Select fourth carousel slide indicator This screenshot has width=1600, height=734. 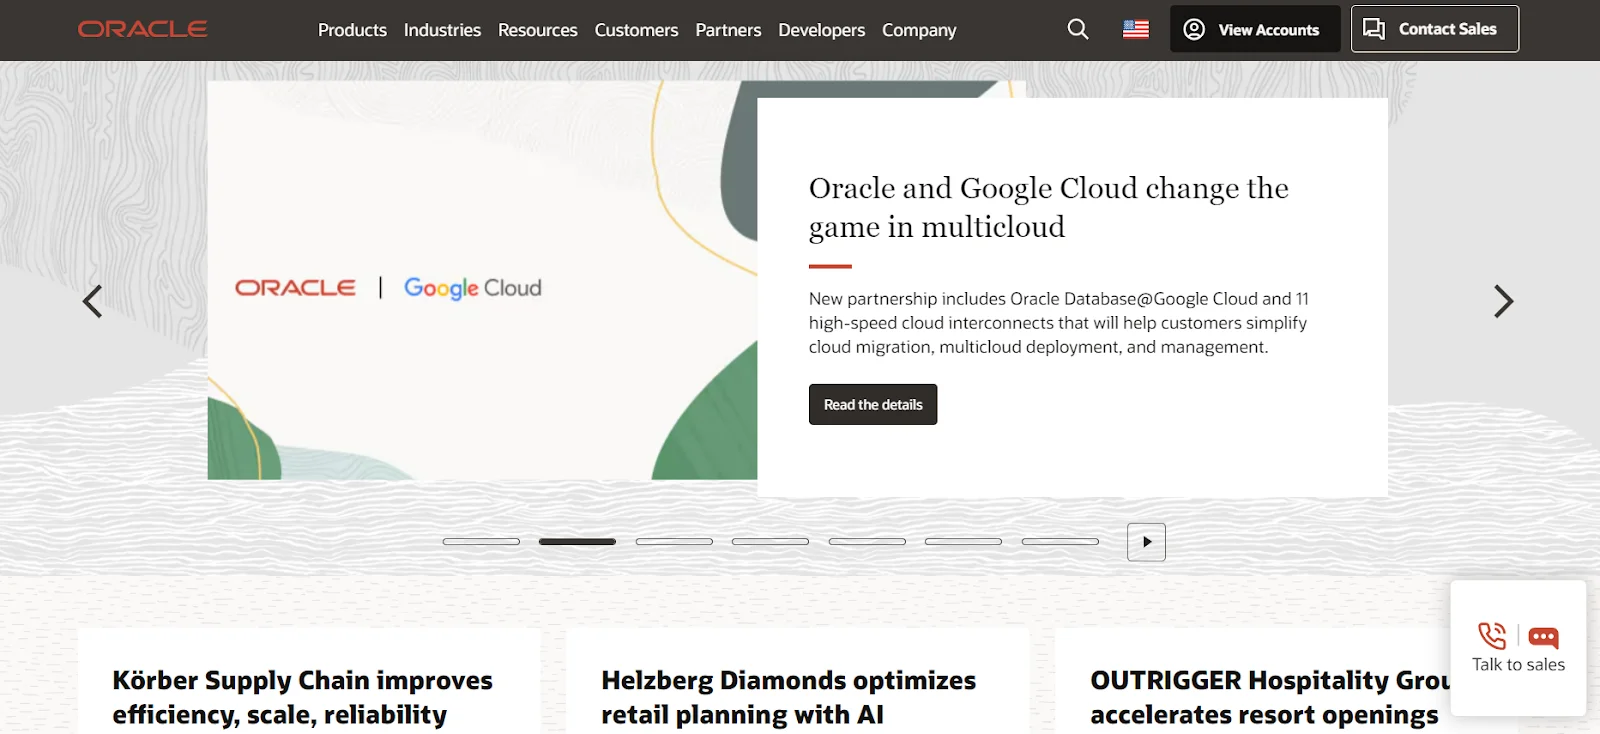pyautogui.click(x=770, y=541)
